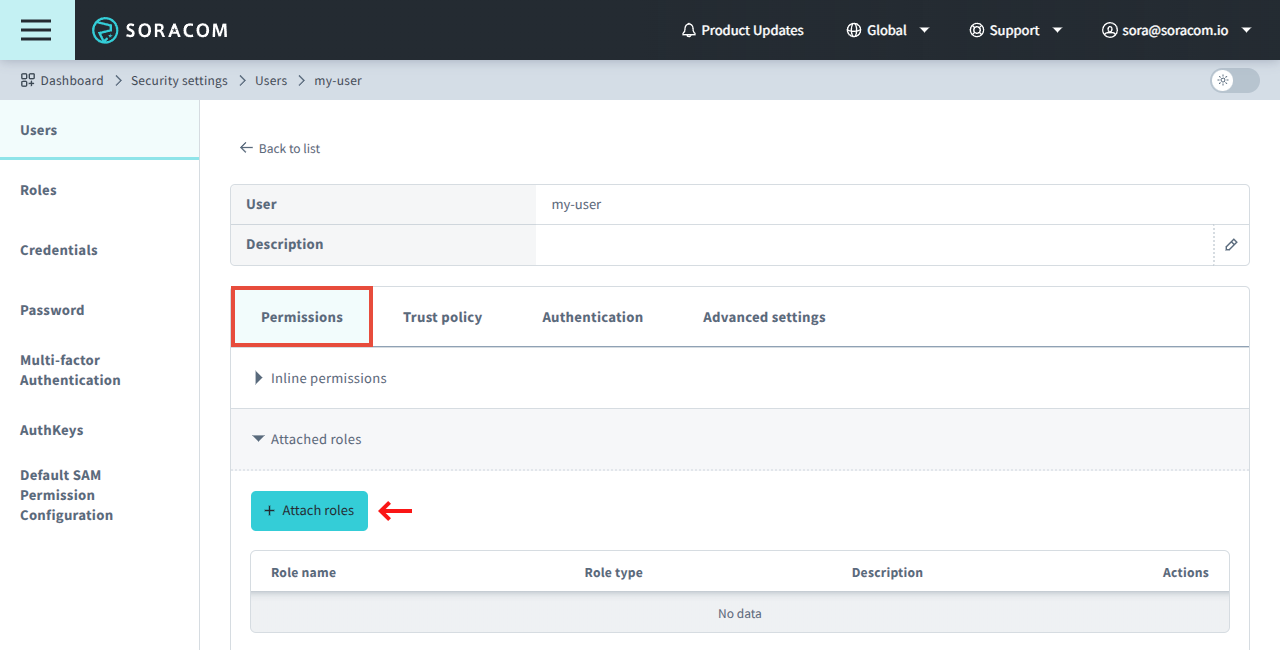Screen dimensions: 1280x650
Task: Open the Support dropdown menu
Action: 1016,30
